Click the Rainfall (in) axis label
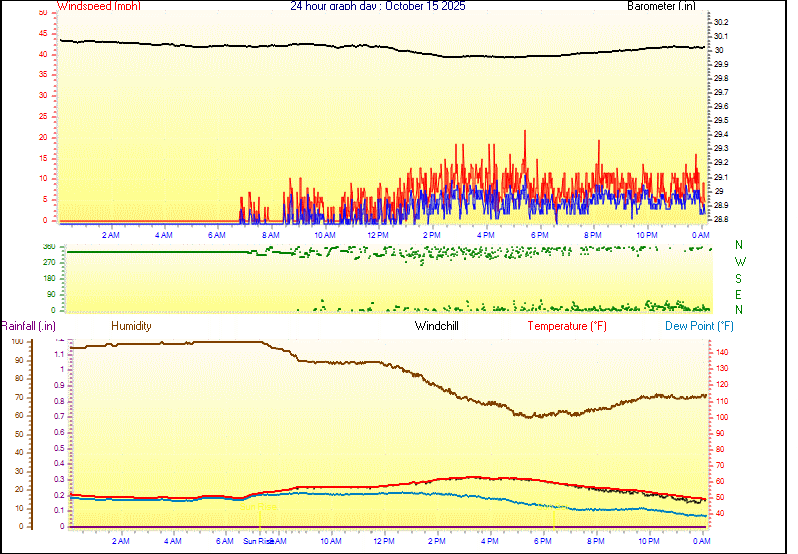This screenshot has width=798, height=554. click(x=28, y=326)
